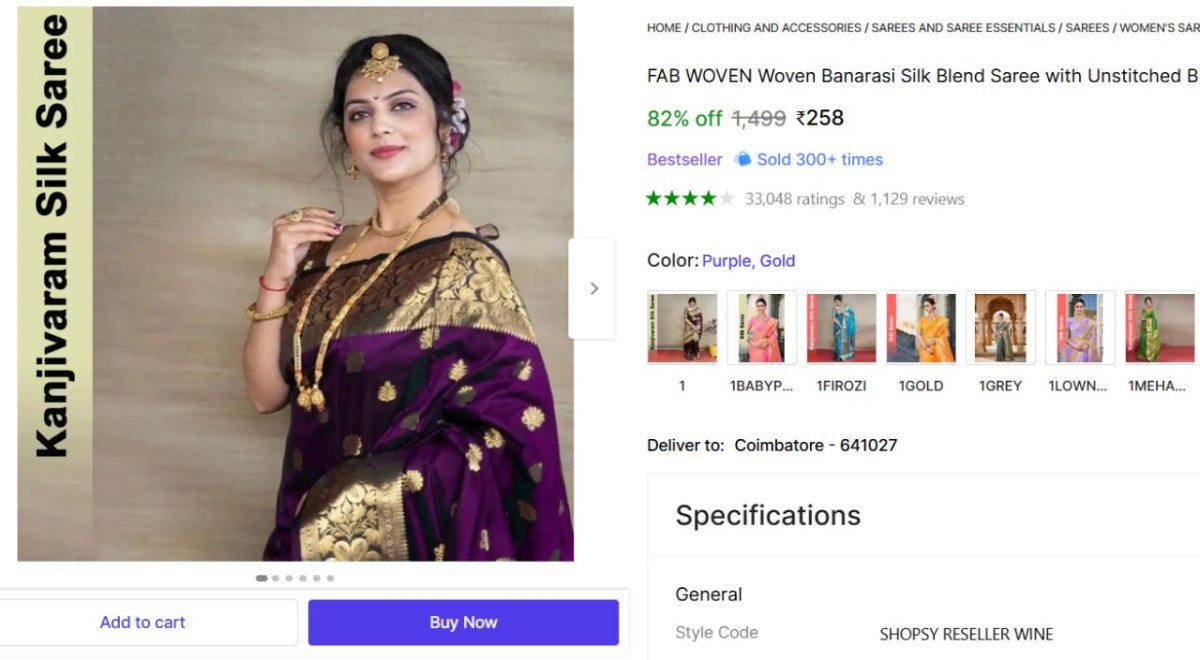
Task: Click the Add to cart button
Action: [142, 622]
